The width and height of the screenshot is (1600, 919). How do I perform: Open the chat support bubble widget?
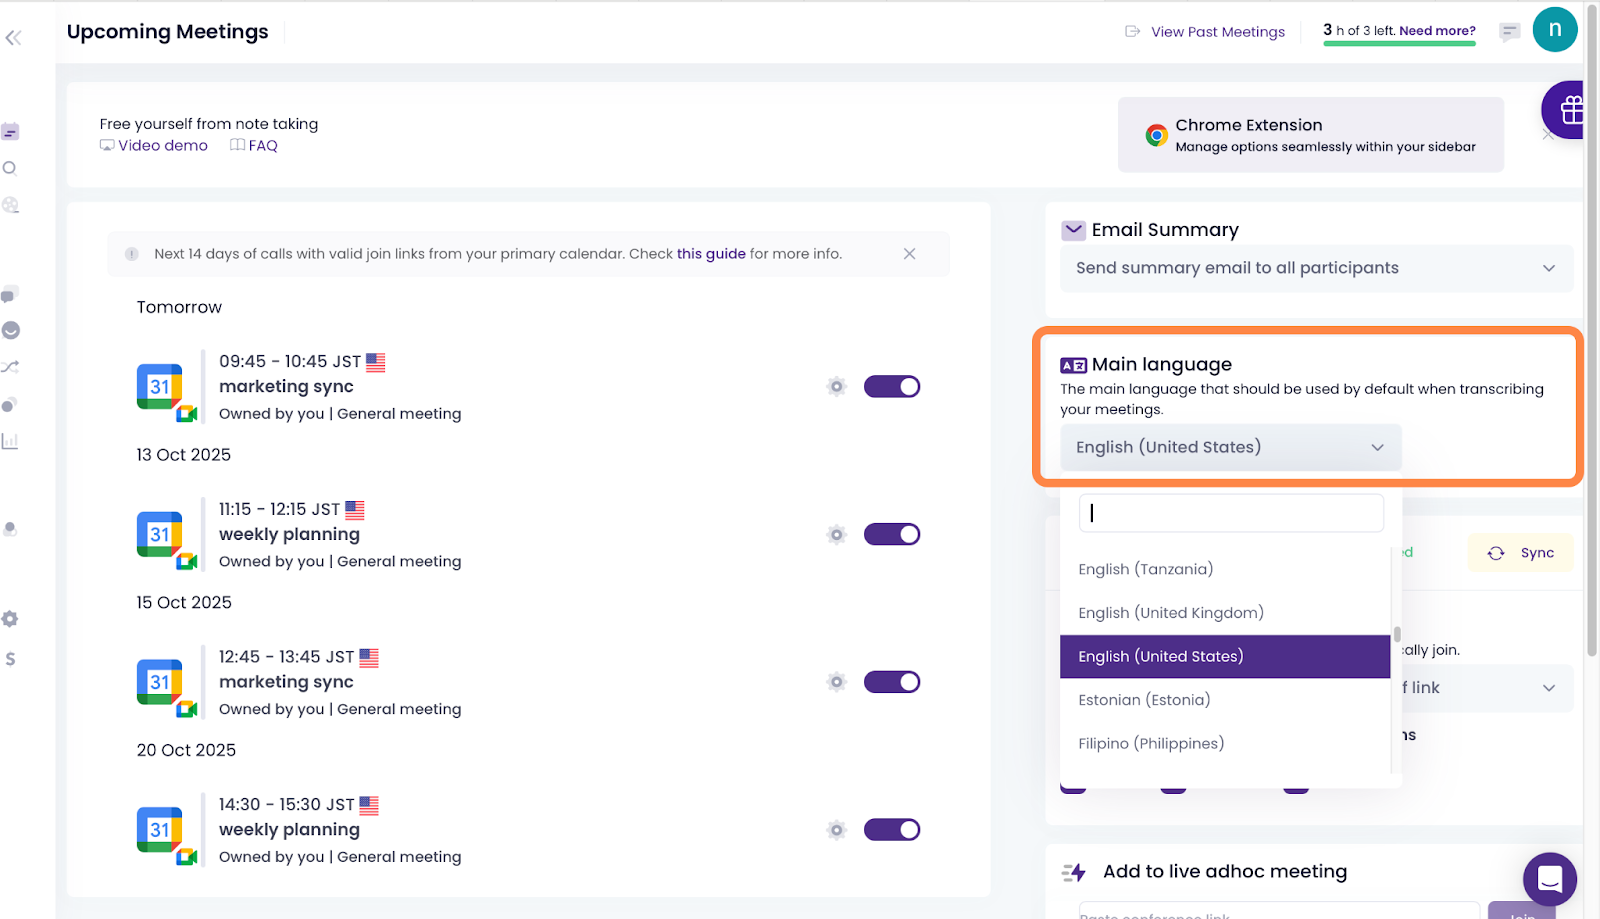pyautogui.click(x=1549, y=879)
